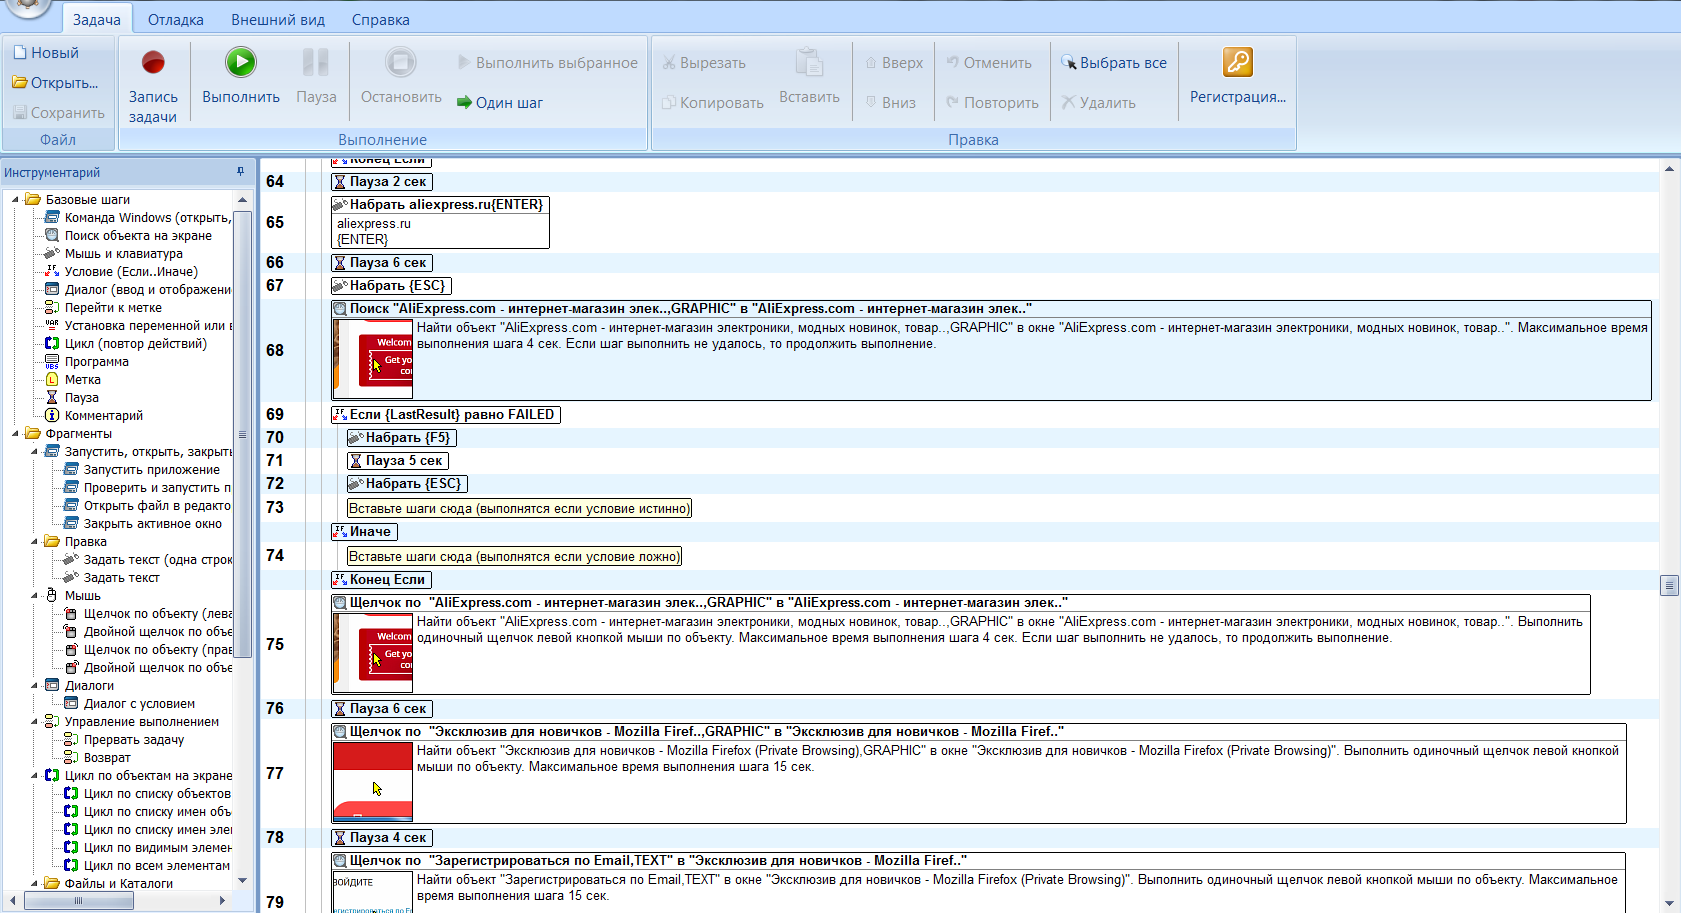This screenshot has width=1681, height=913.
Task: Create a new task with Новый
Action: point(46,53)
